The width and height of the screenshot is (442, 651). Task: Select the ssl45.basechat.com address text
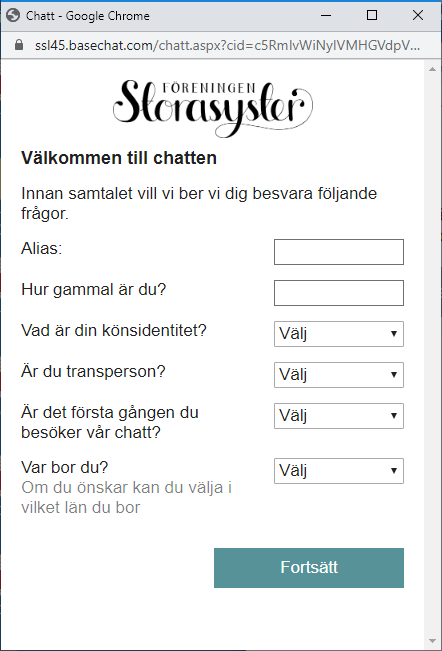click(227, 45)
